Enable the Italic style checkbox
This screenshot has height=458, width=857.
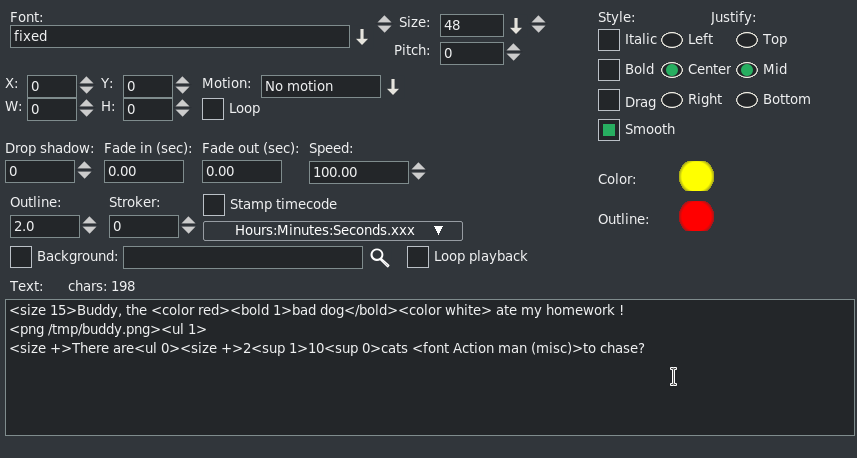click(x=608, y=40)
